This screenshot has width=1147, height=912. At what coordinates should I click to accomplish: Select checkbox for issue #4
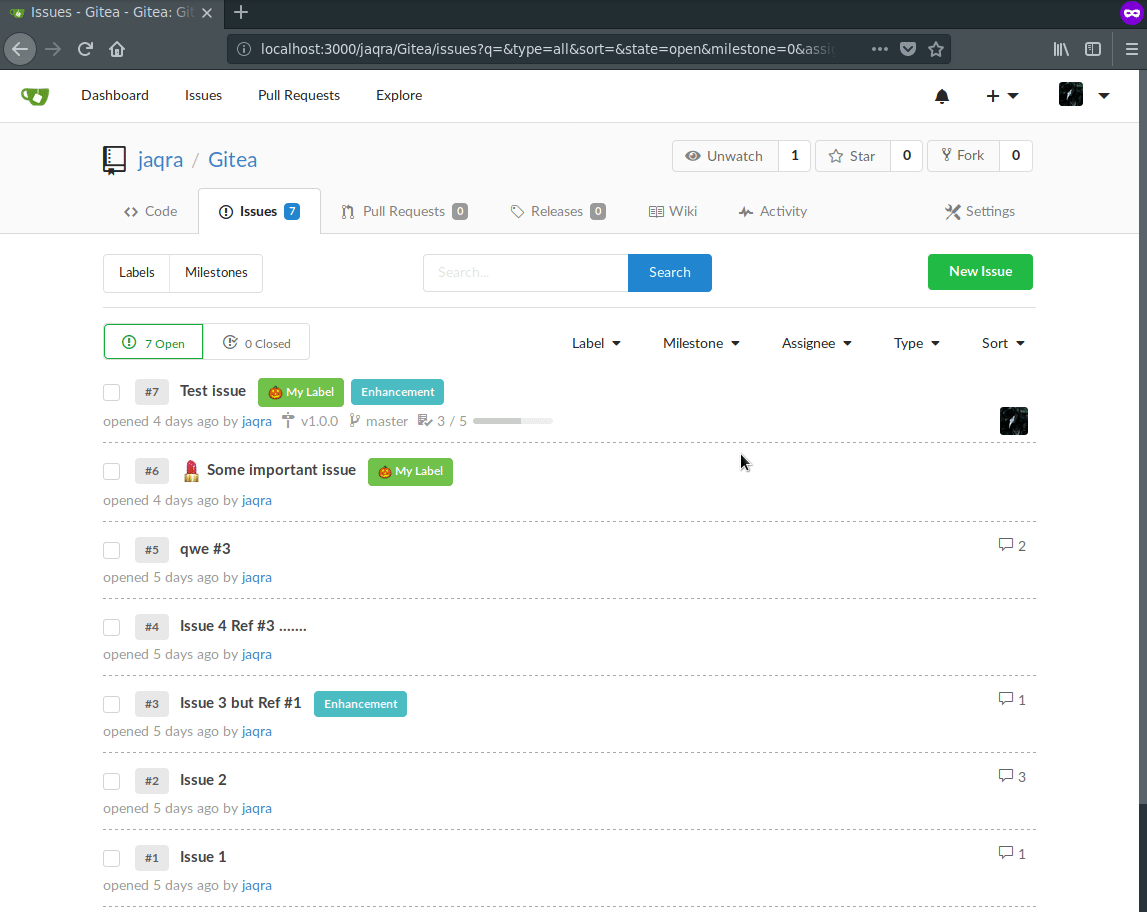111,627
